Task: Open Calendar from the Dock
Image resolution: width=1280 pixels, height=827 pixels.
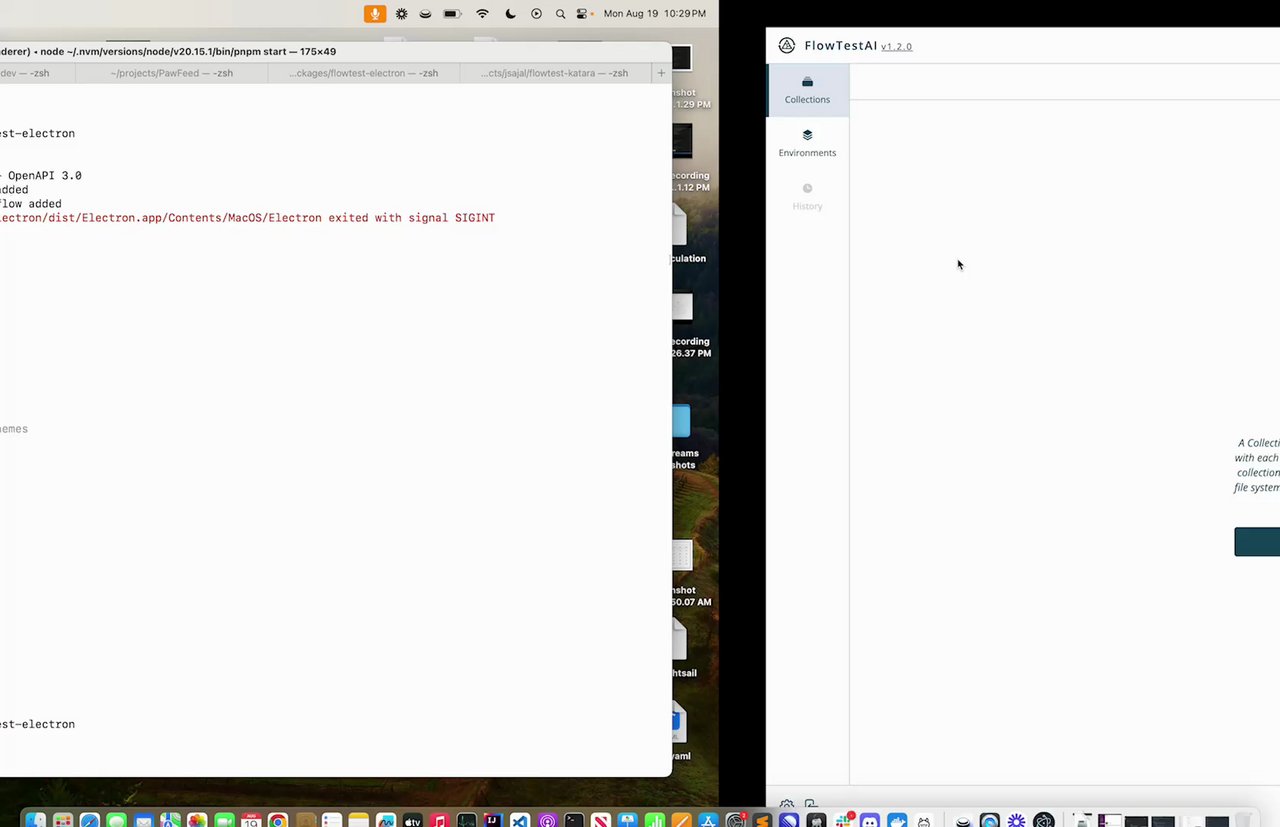Action: coord(251,820)
